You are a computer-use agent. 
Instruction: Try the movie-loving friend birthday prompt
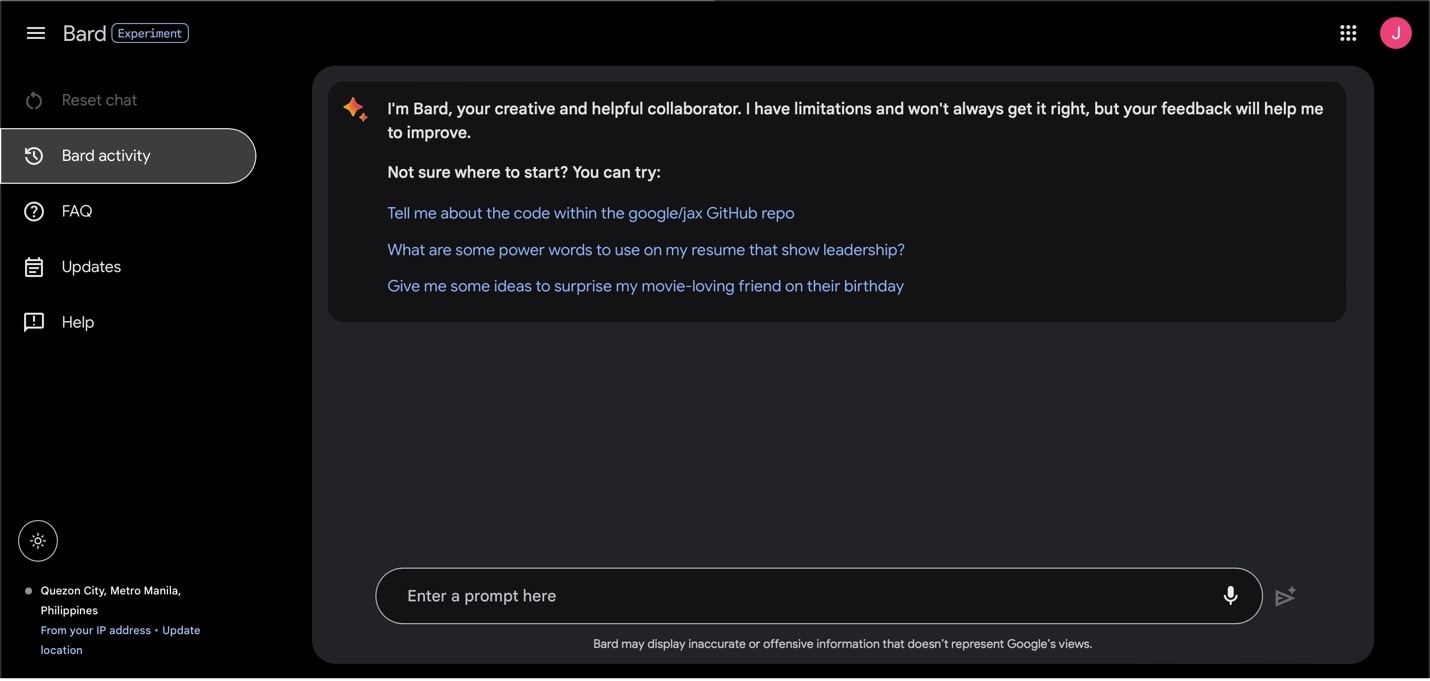coord(645,286)
